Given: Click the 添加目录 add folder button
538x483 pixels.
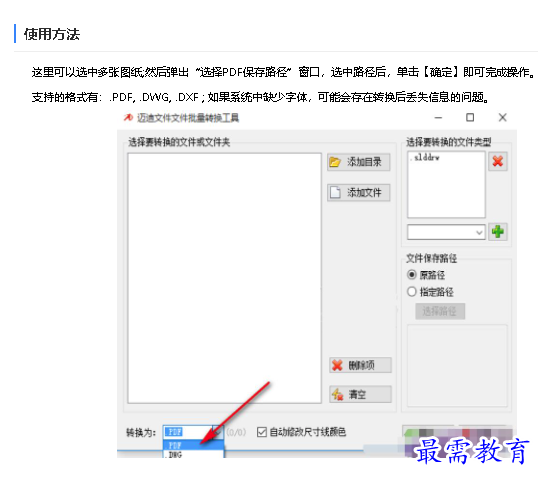Looking at the screenshot, I should tap(359, 162).
